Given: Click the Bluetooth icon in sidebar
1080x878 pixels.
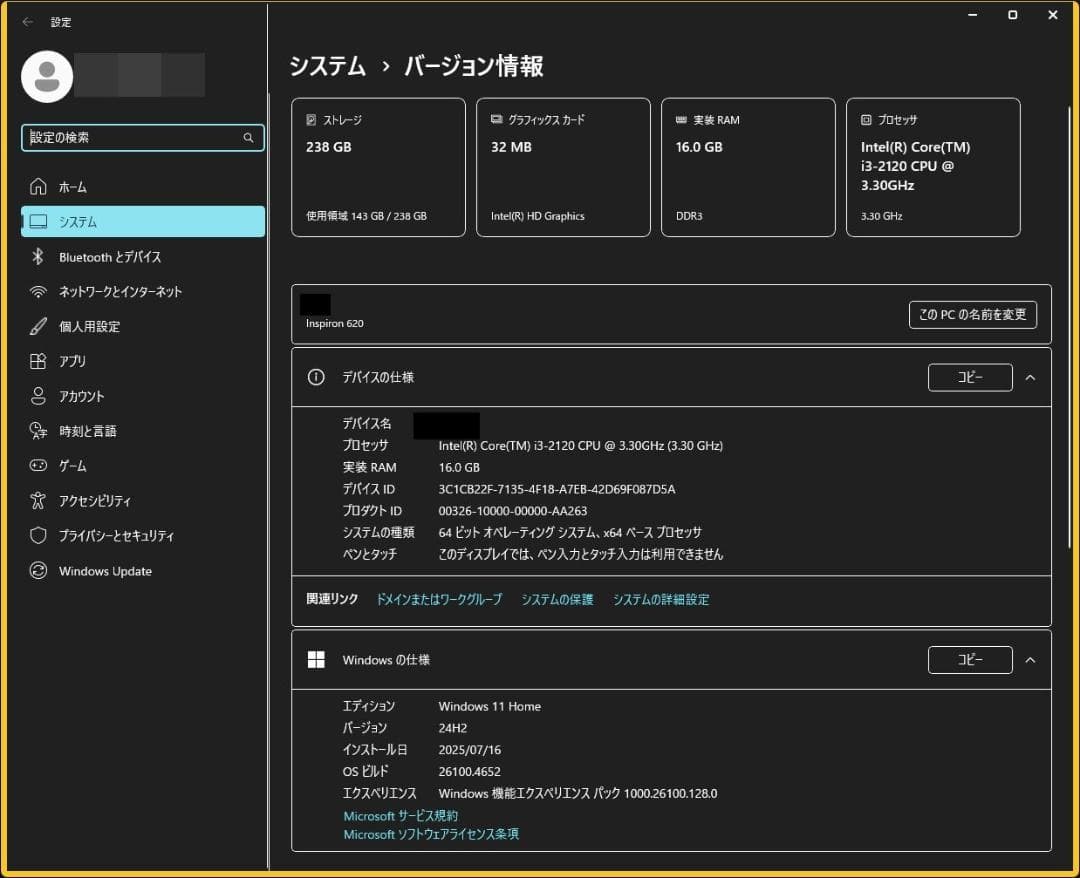Looking at the screenshot, I should pyautogui.click(x=38, y=257).
